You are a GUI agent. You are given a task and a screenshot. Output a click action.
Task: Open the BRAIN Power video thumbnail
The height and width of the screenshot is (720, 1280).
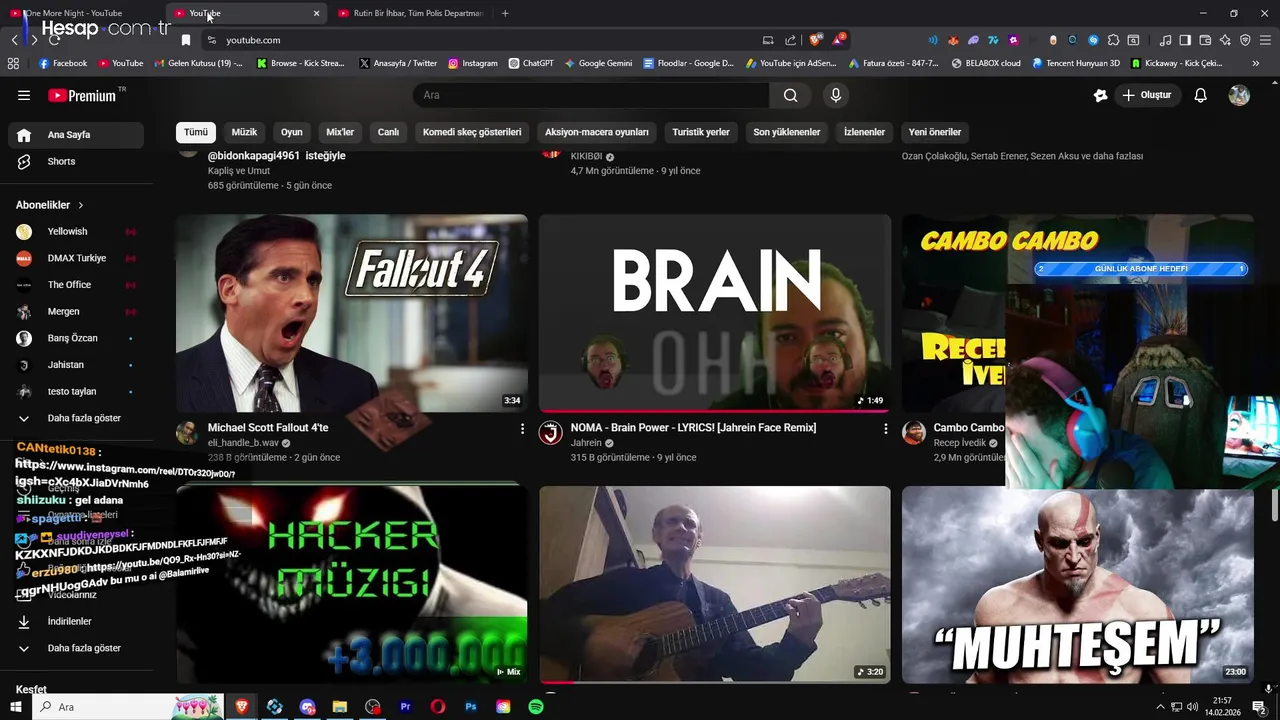click(x=715, y=313)
